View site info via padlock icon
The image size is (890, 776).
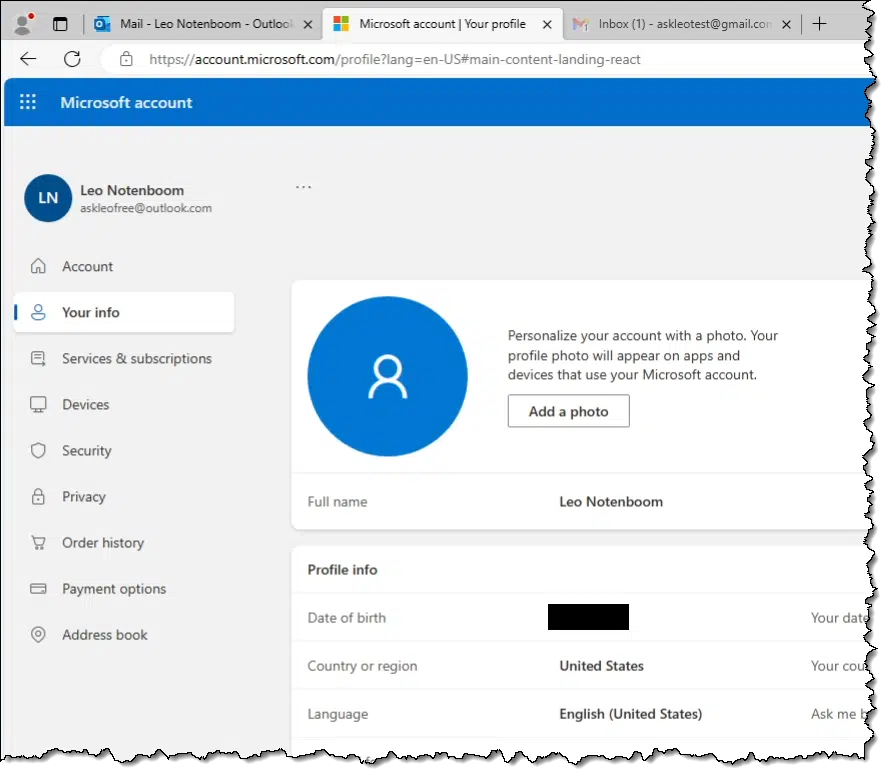coord(126,59)
